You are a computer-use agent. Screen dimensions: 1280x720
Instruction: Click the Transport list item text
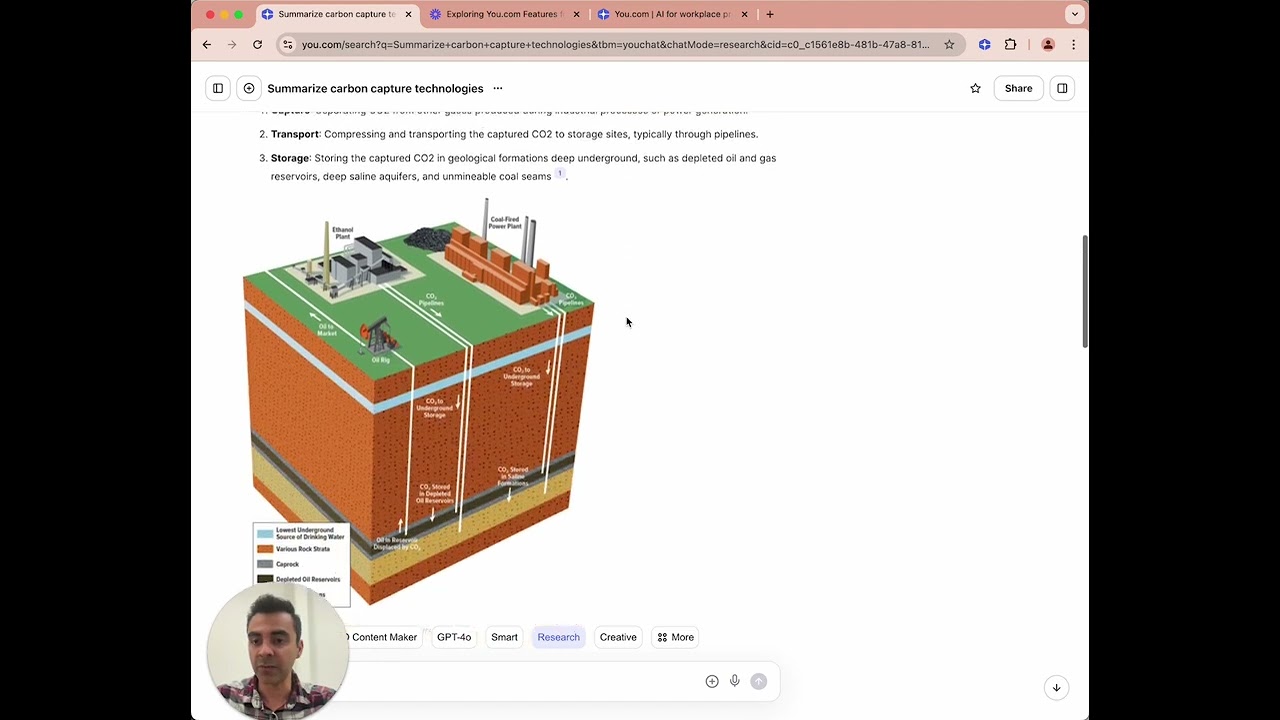pyautogui.click(x=514, y=134)
